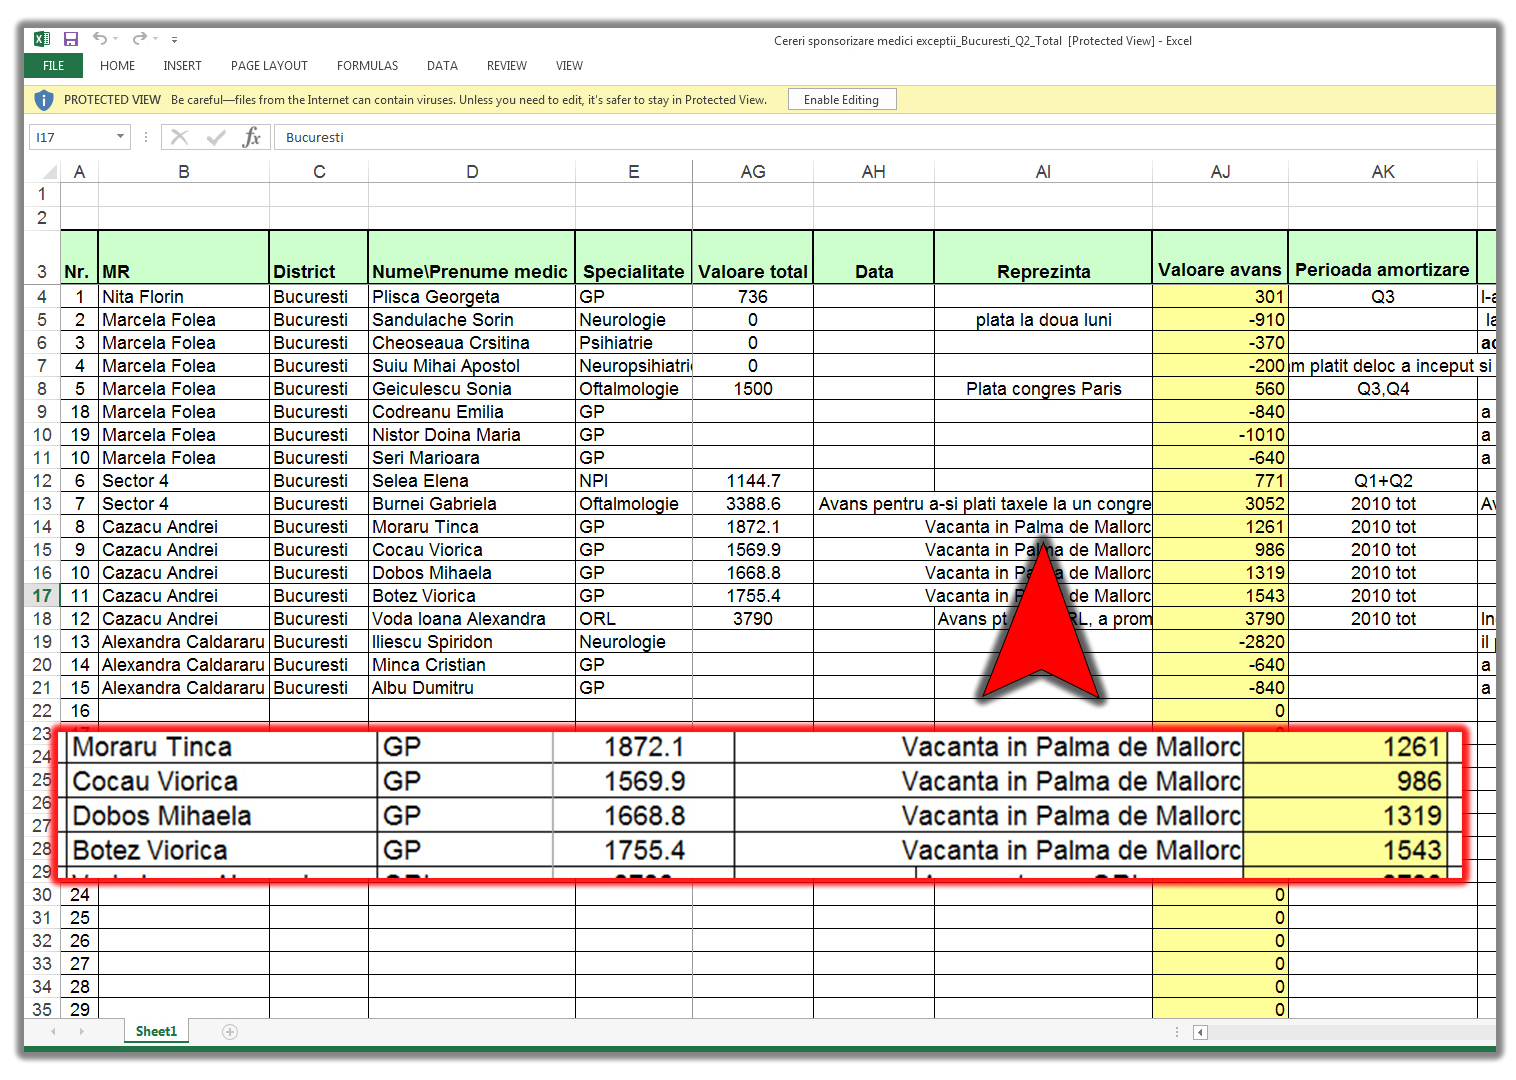Click the Insert Function fx icon
This screenshot has height=1080, width=1516.
coord(252,137)
